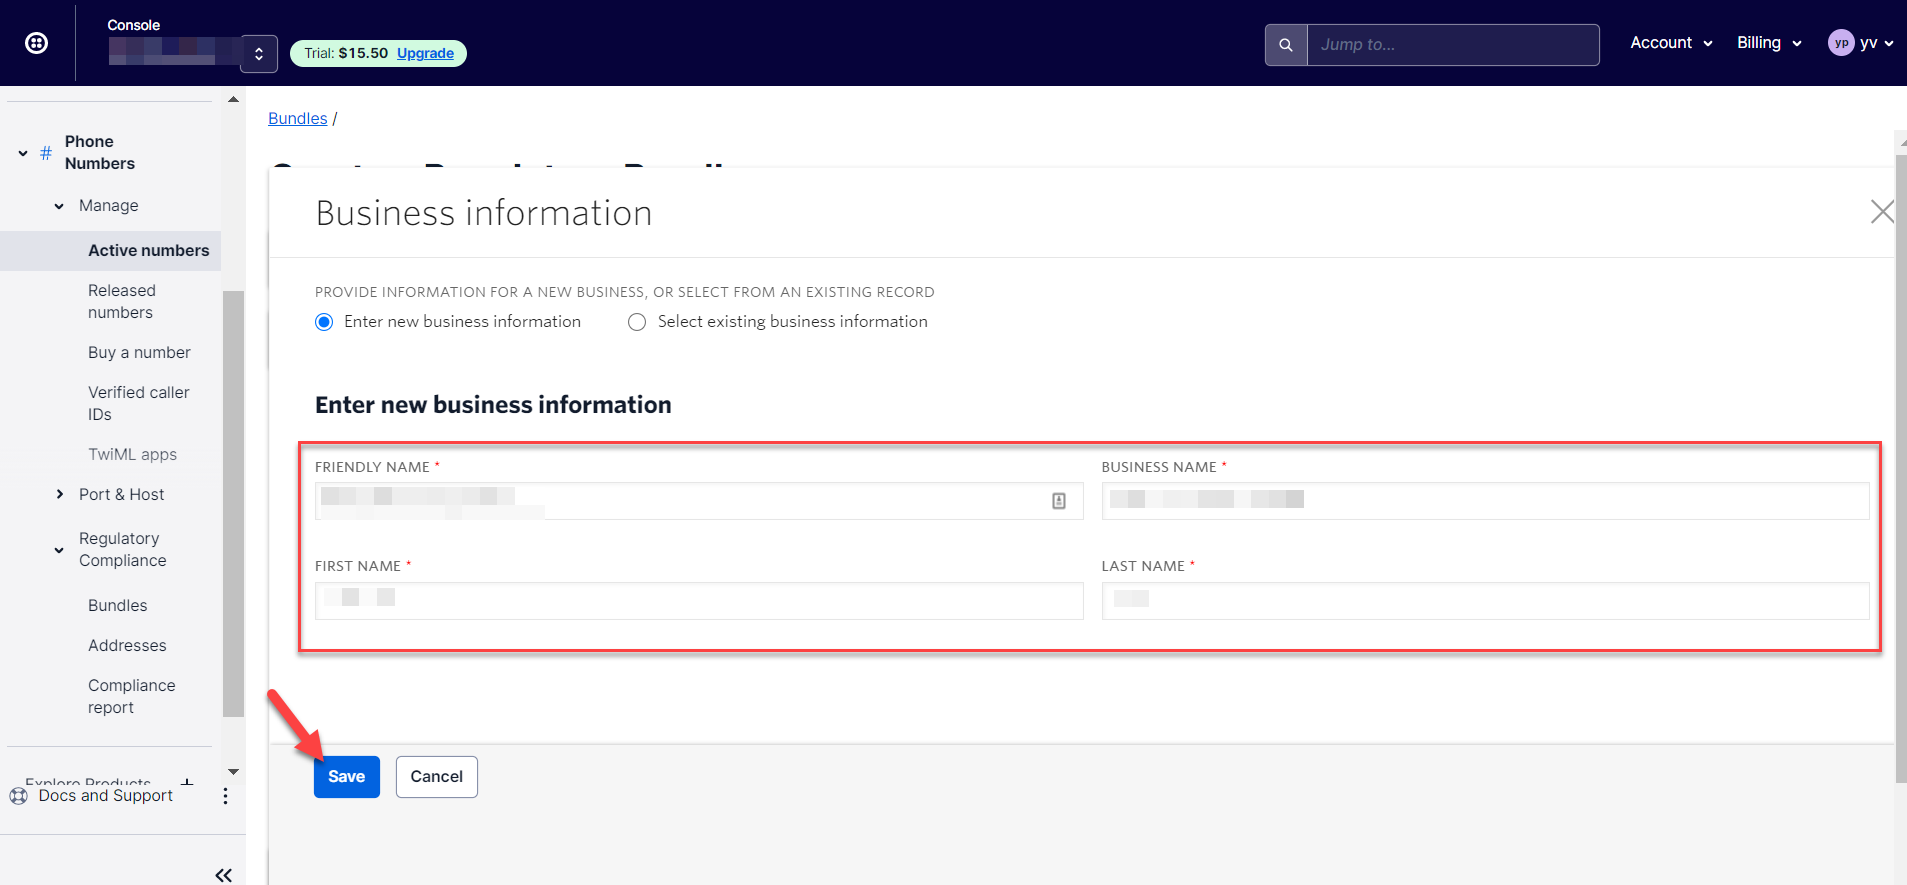The image size is (1907, 885).
Task: Open the Account menu
Action: 1671,43
